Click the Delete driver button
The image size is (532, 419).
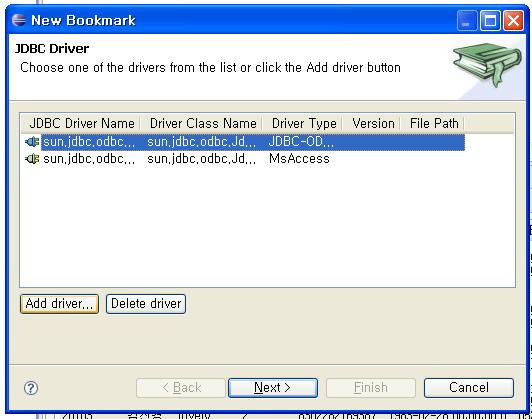coord(146,304)
